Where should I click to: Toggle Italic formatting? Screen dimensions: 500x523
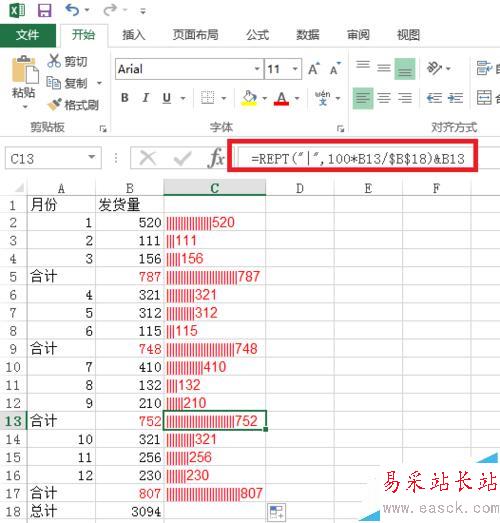click(x=145, y=98)
